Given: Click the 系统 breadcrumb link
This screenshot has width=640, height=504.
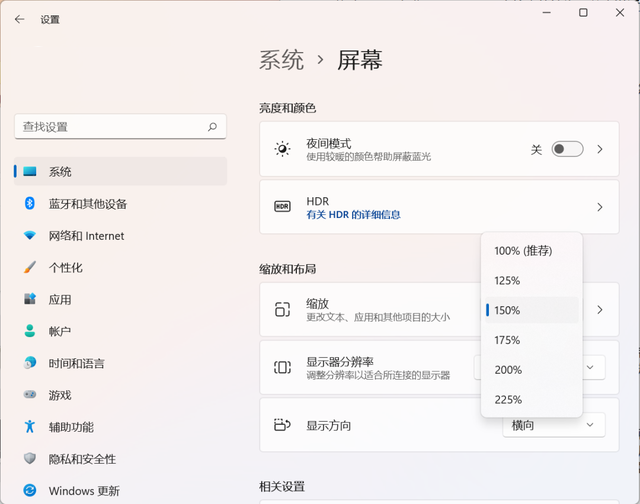Looking at the screenshot, I should [x=281, y=60].
